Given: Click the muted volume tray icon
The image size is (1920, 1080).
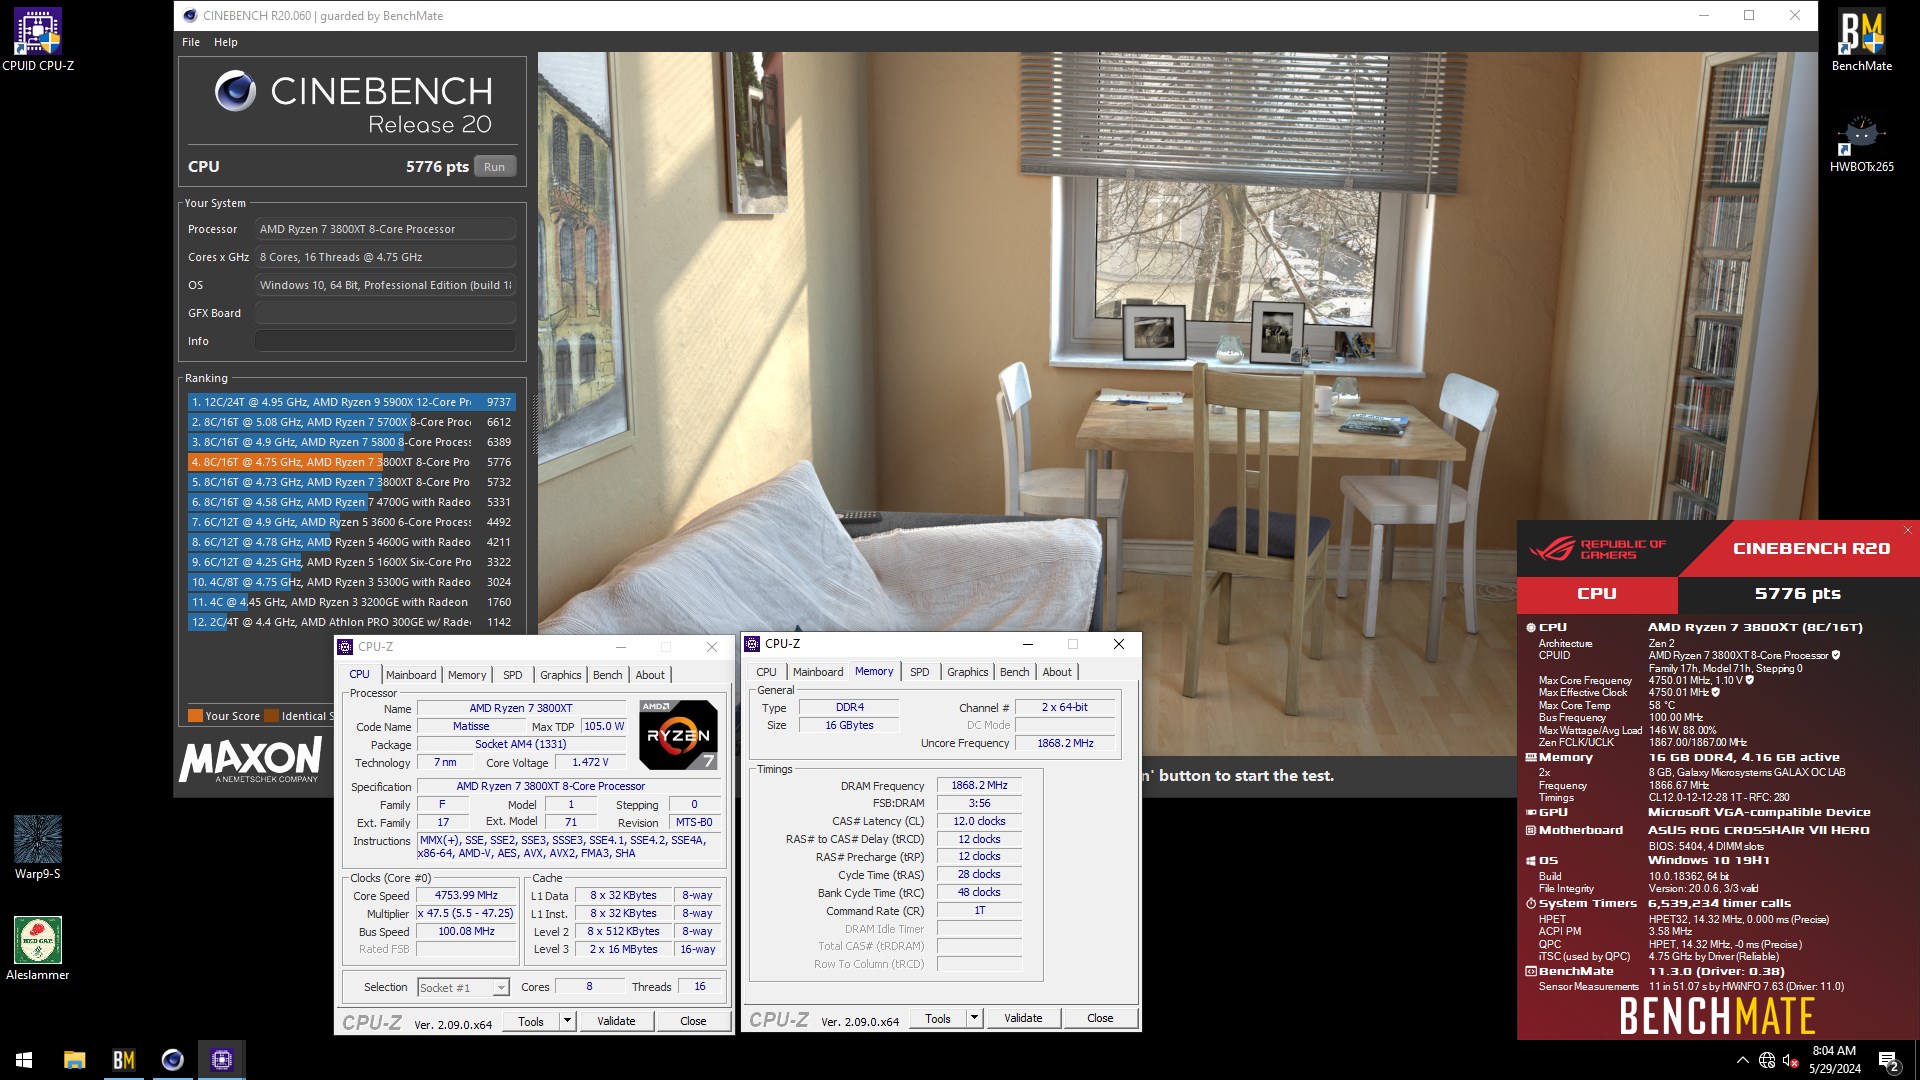Looking at the screenshot, I should [1791, 1060].
